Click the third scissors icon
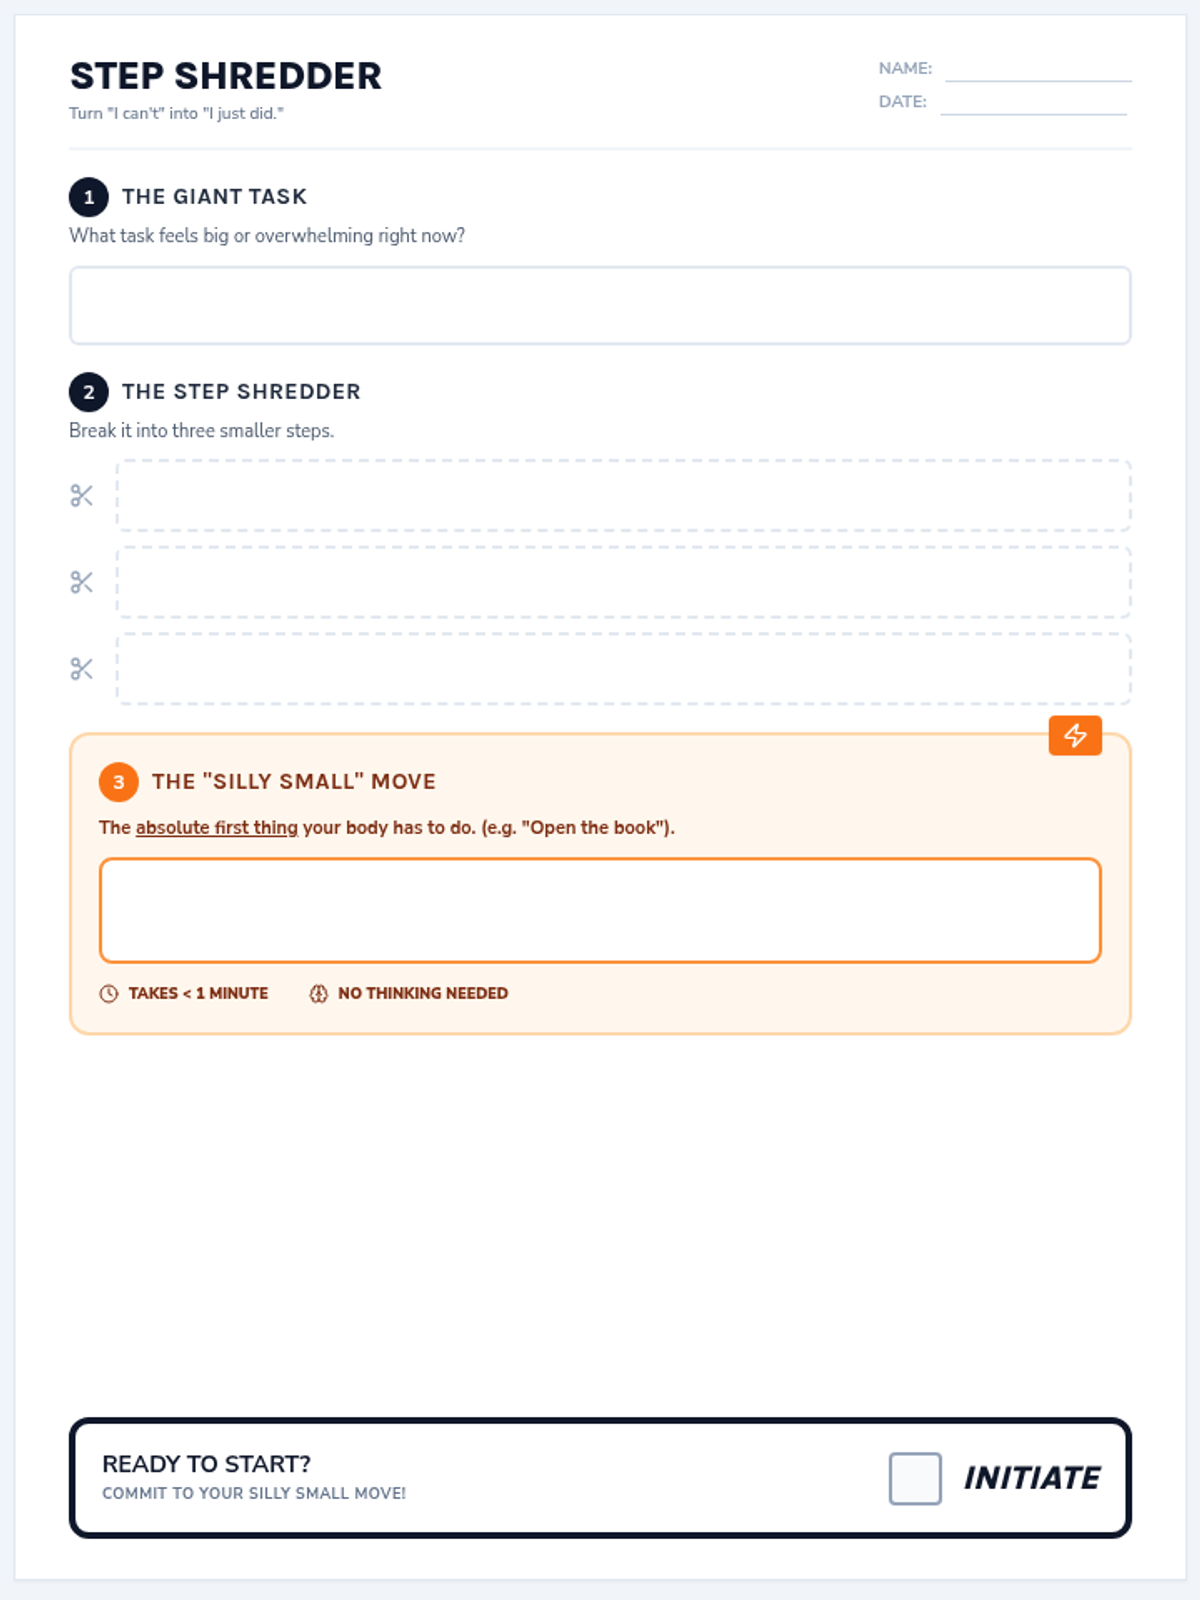The height and width of the screenshot is (1600, 1200). pyautogui.click(x=82, y=669)
